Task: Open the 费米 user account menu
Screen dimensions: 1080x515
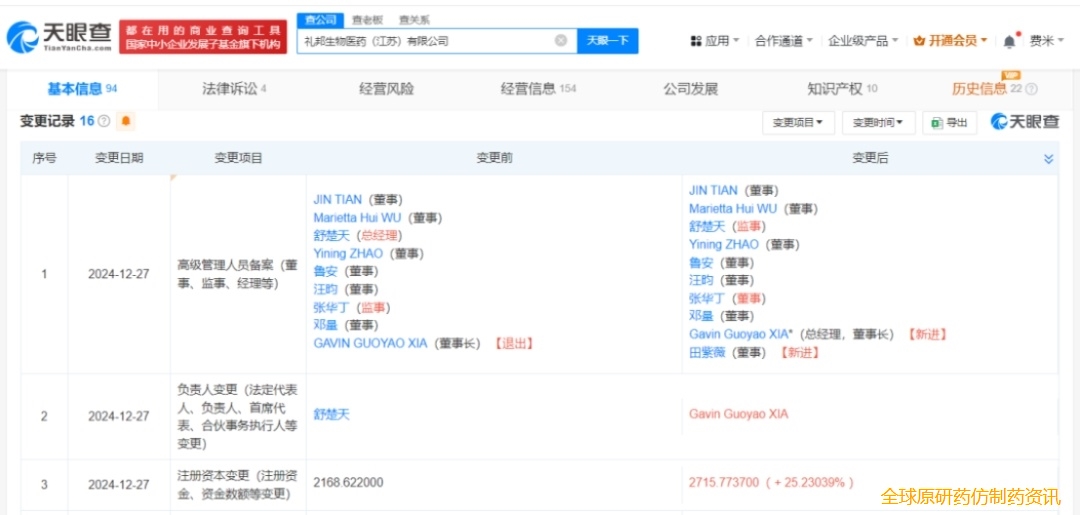Action: [x=1046, y=41]
